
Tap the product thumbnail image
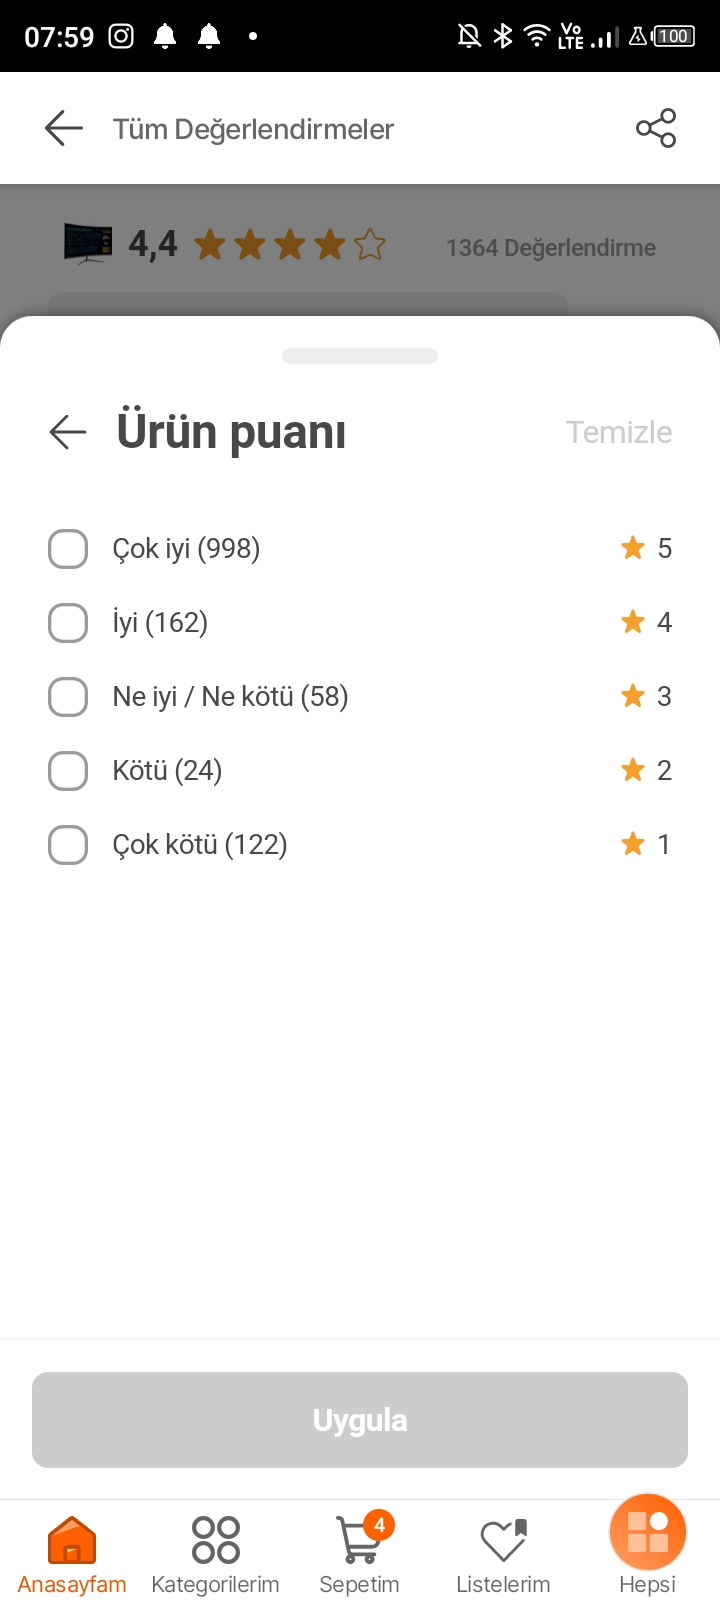[x=88, y=243]
